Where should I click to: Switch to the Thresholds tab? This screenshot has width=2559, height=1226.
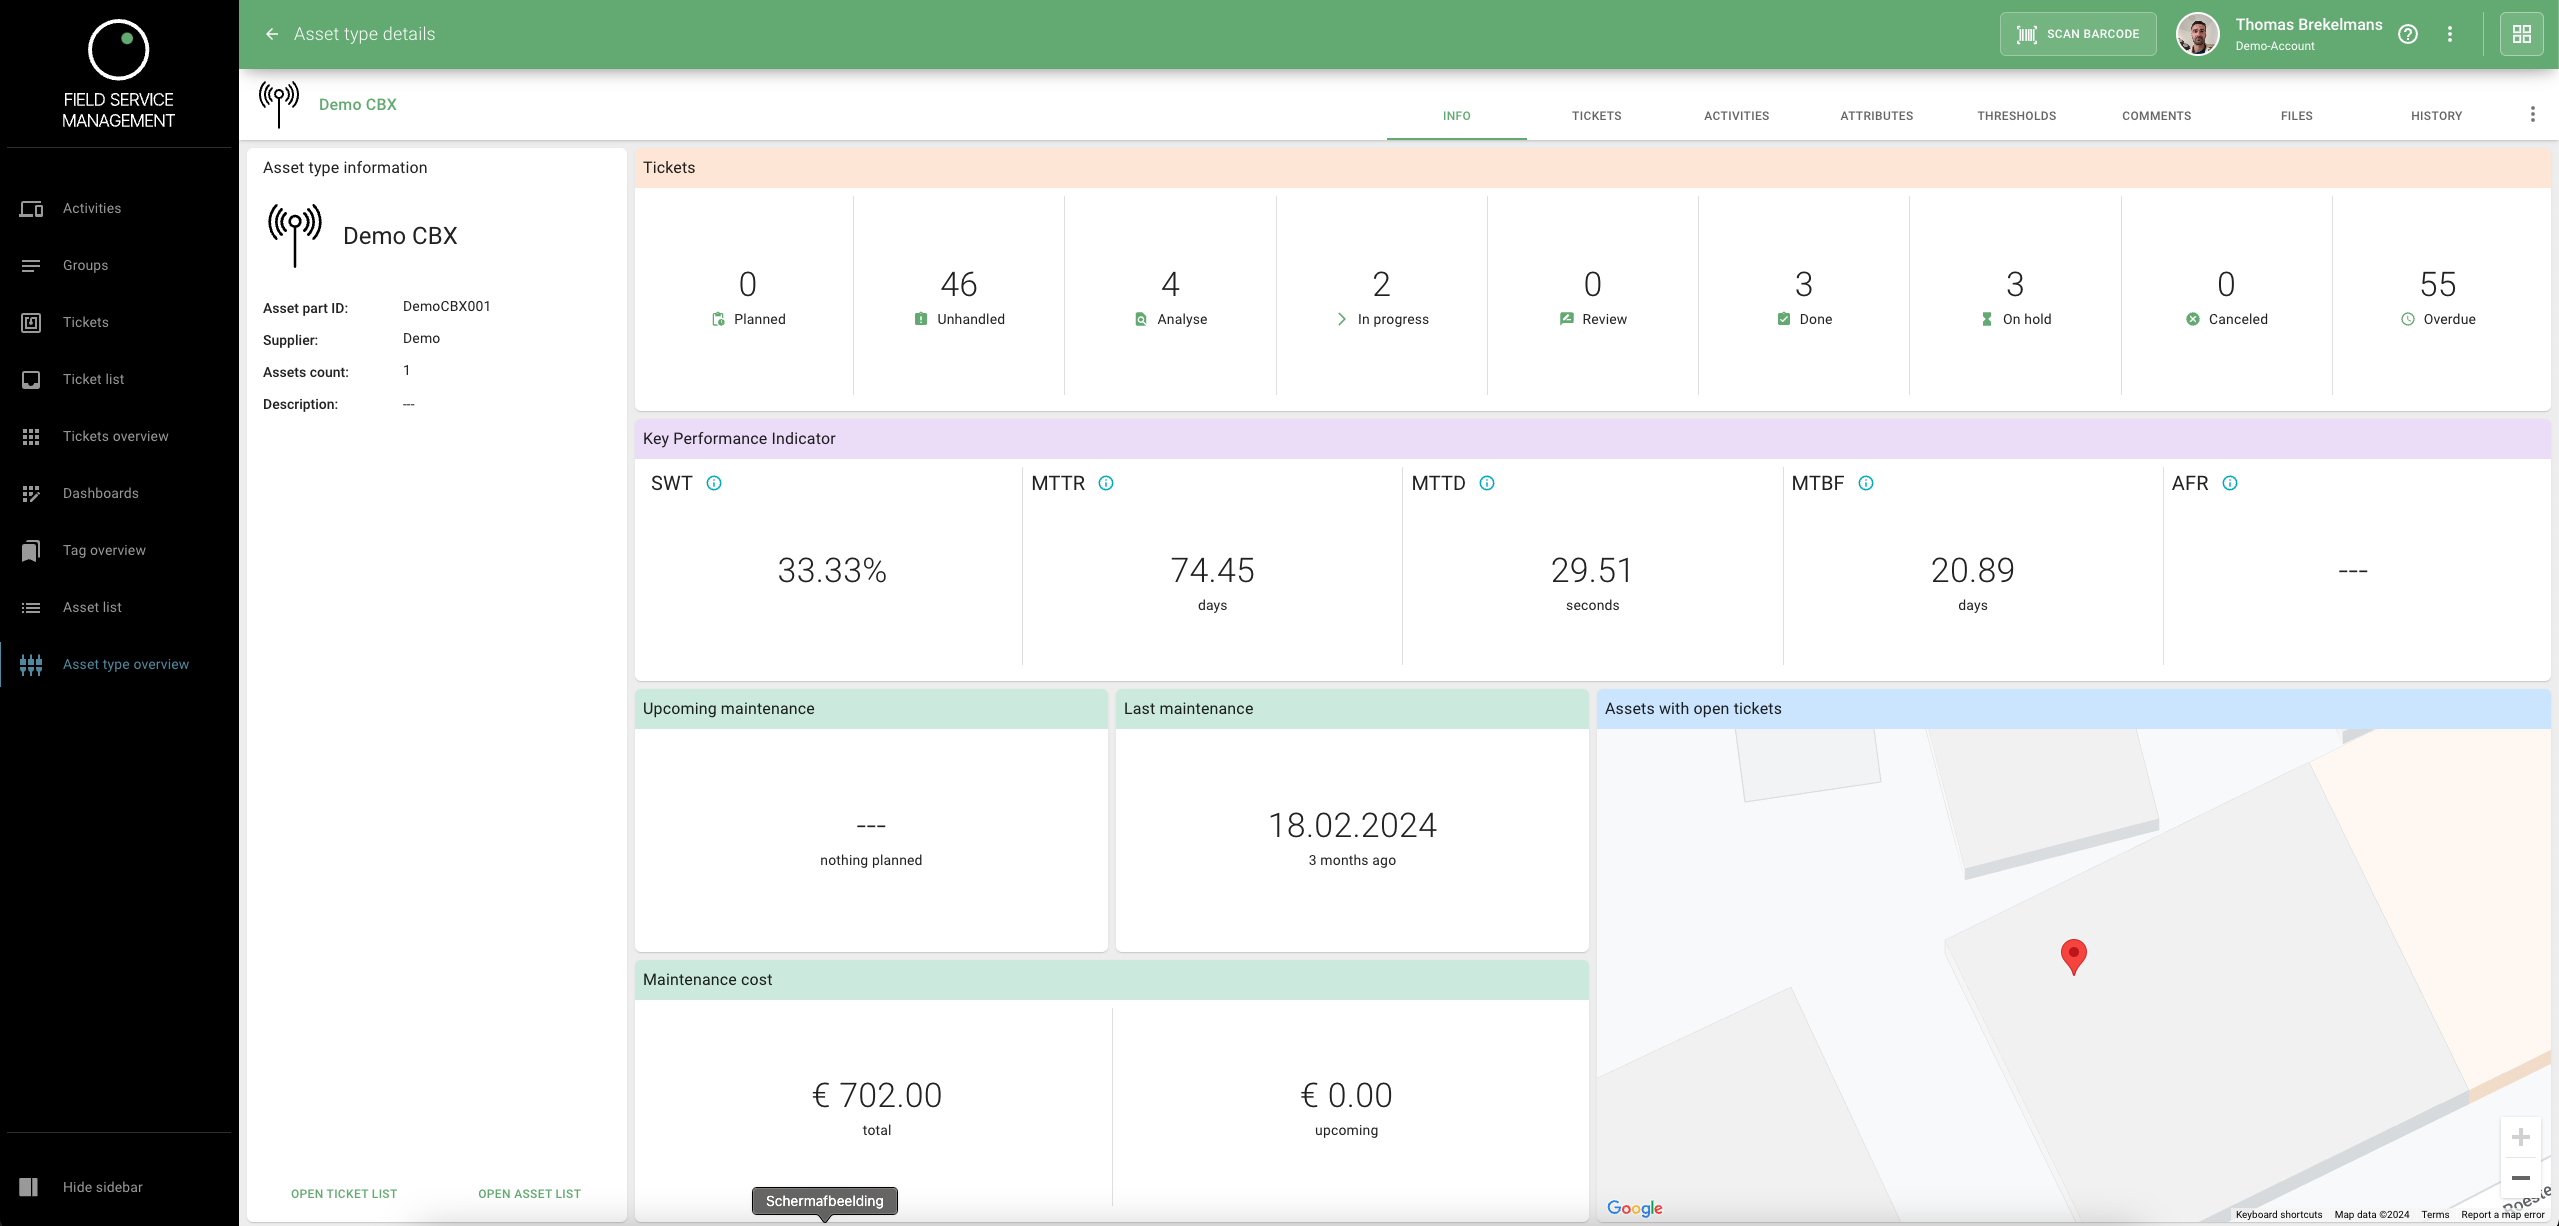pyautogui.click(x=2016, y=116)
